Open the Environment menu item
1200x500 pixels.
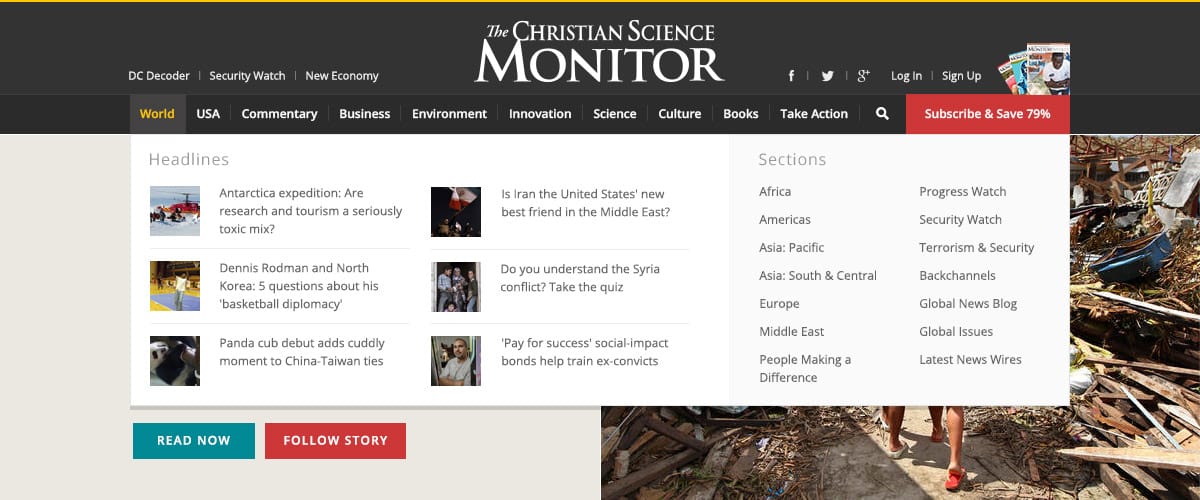pos(449,114)
